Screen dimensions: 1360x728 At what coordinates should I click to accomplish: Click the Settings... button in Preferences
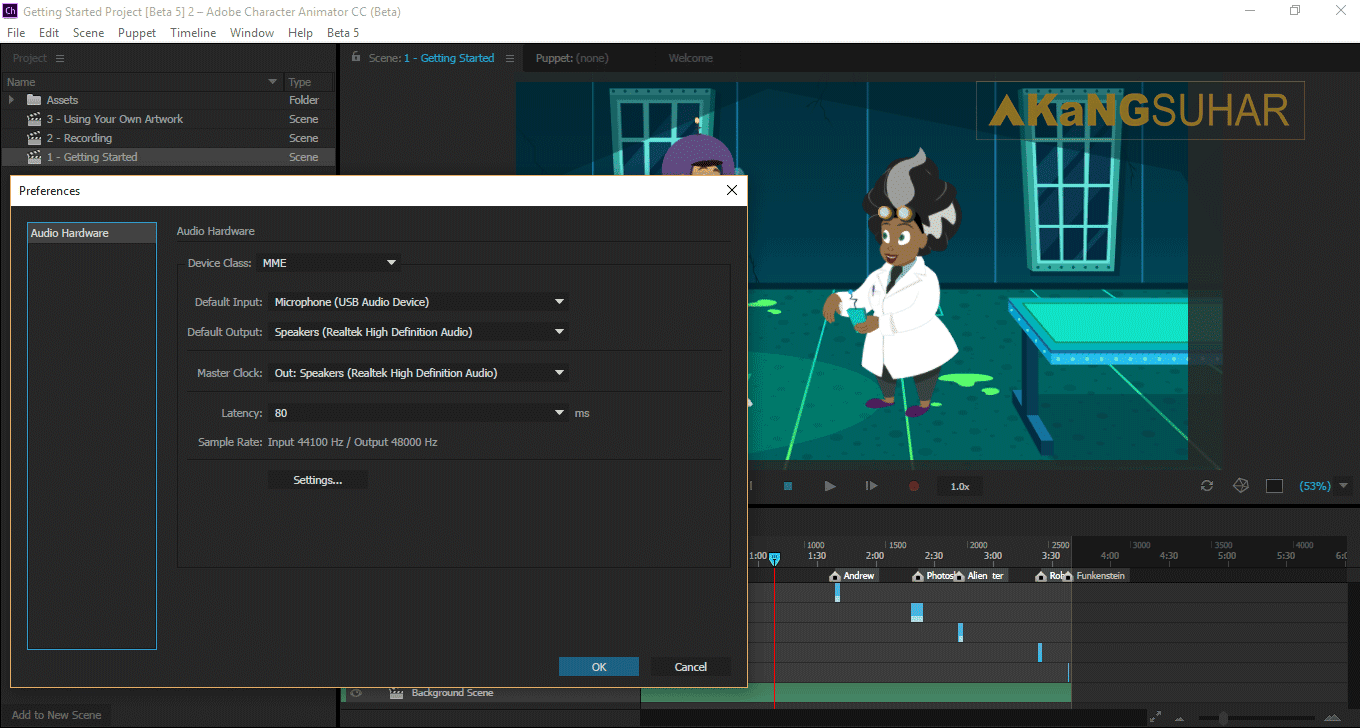click(318, 480)
